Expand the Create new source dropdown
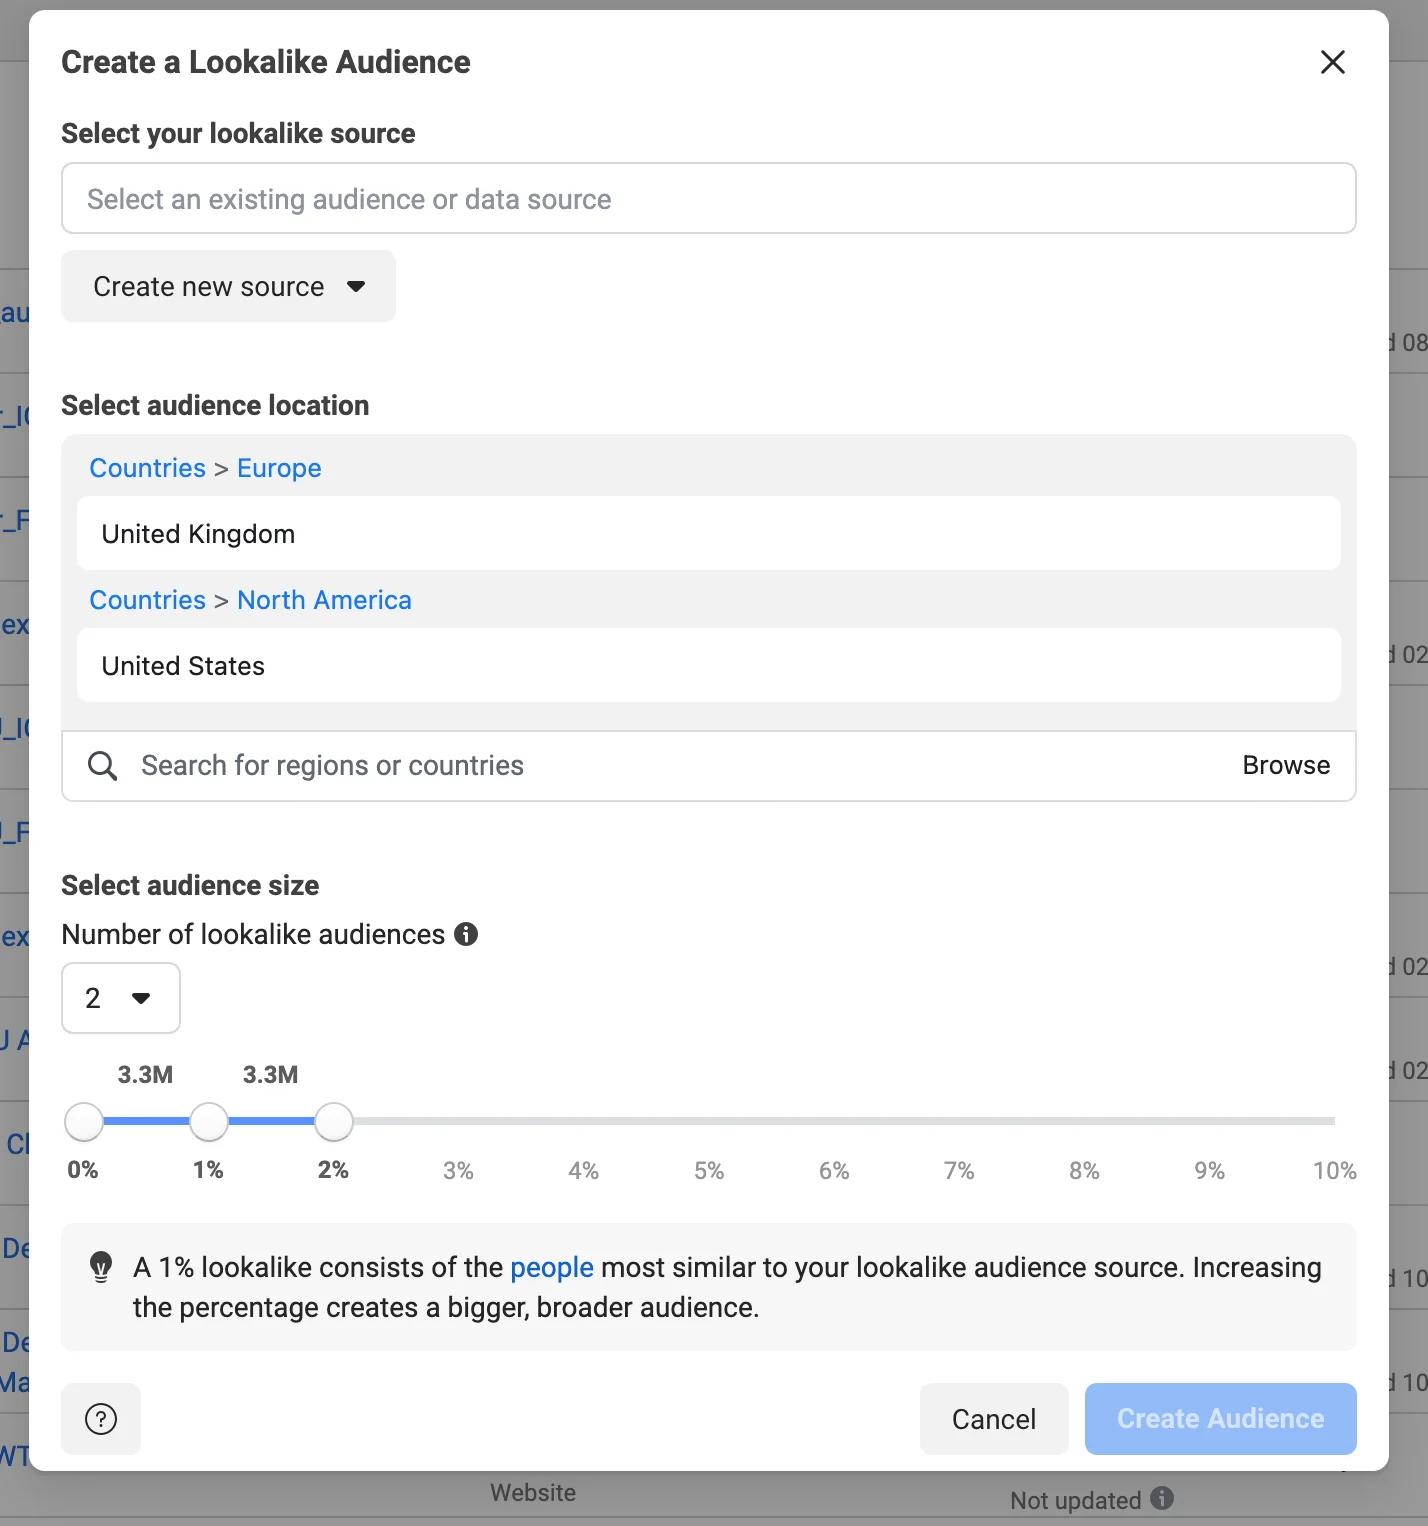The height and width of the screenshot is (1526, 1428). (x=229, y=286)
